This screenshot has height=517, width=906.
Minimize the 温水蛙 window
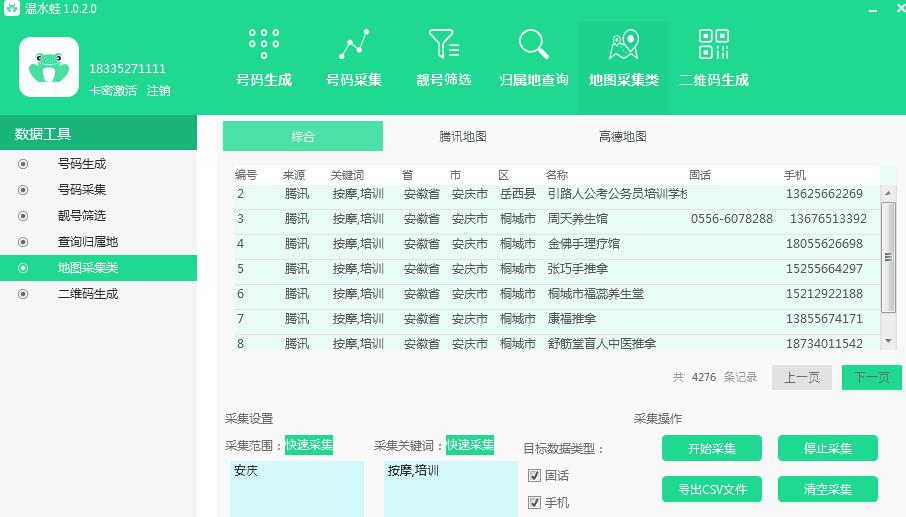[x=872, y=10]
